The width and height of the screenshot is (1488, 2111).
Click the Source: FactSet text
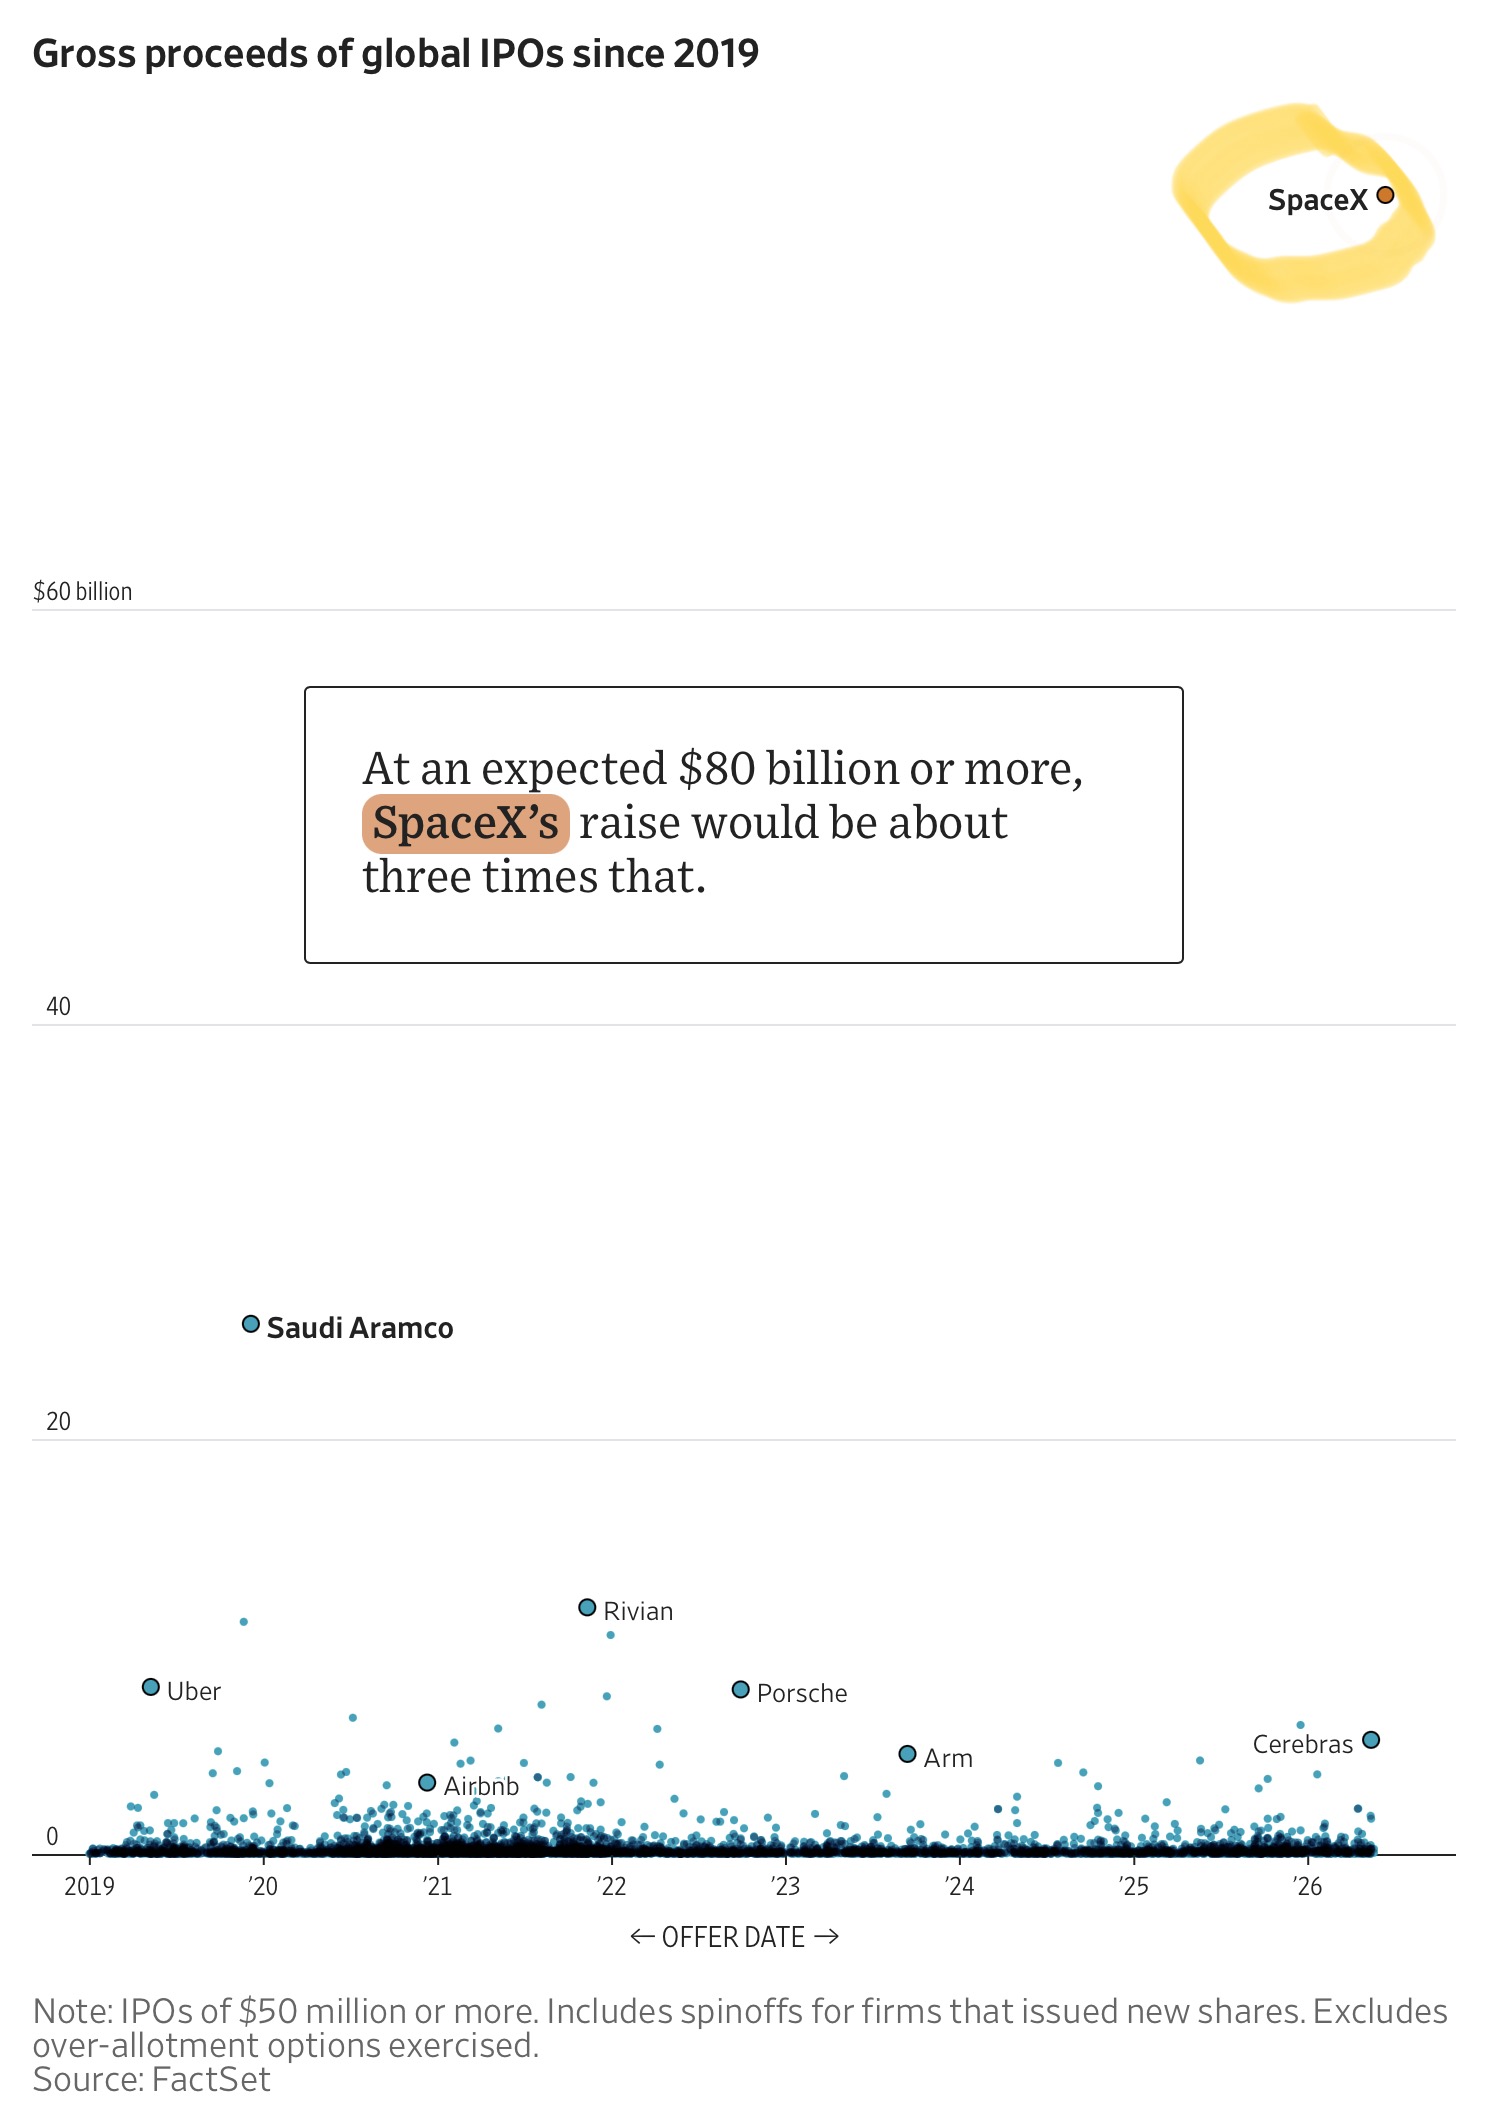tap(151, 2080)
